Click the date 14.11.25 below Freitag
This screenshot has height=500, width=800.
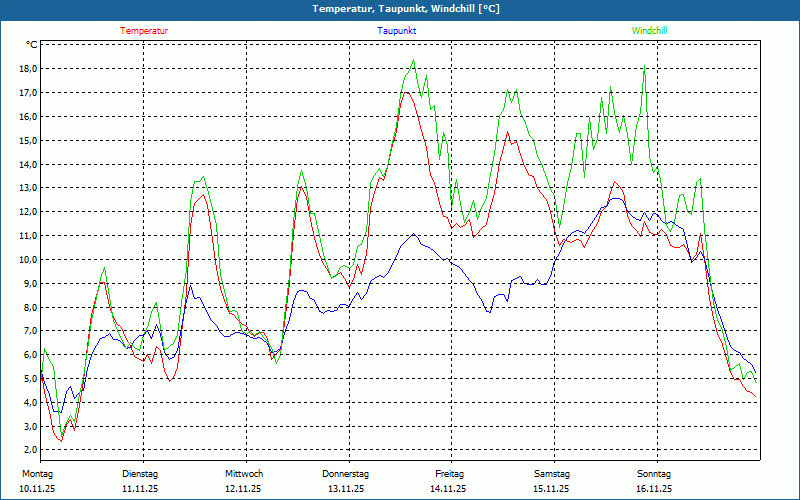pos(449,489)
